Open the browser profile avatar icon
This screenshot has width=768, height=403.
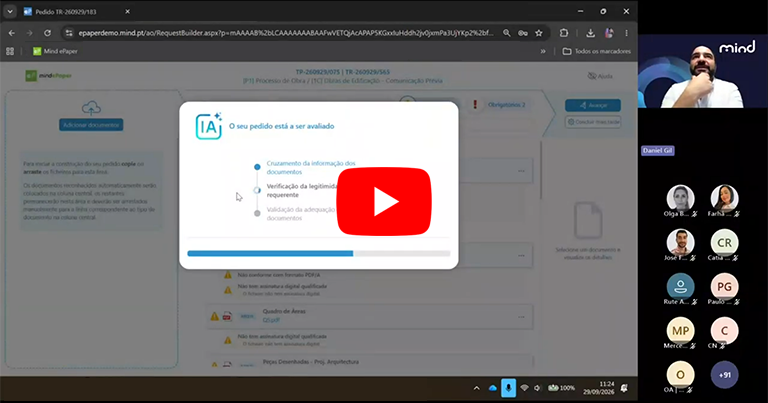pyautogui.click(x=609, y=33)
